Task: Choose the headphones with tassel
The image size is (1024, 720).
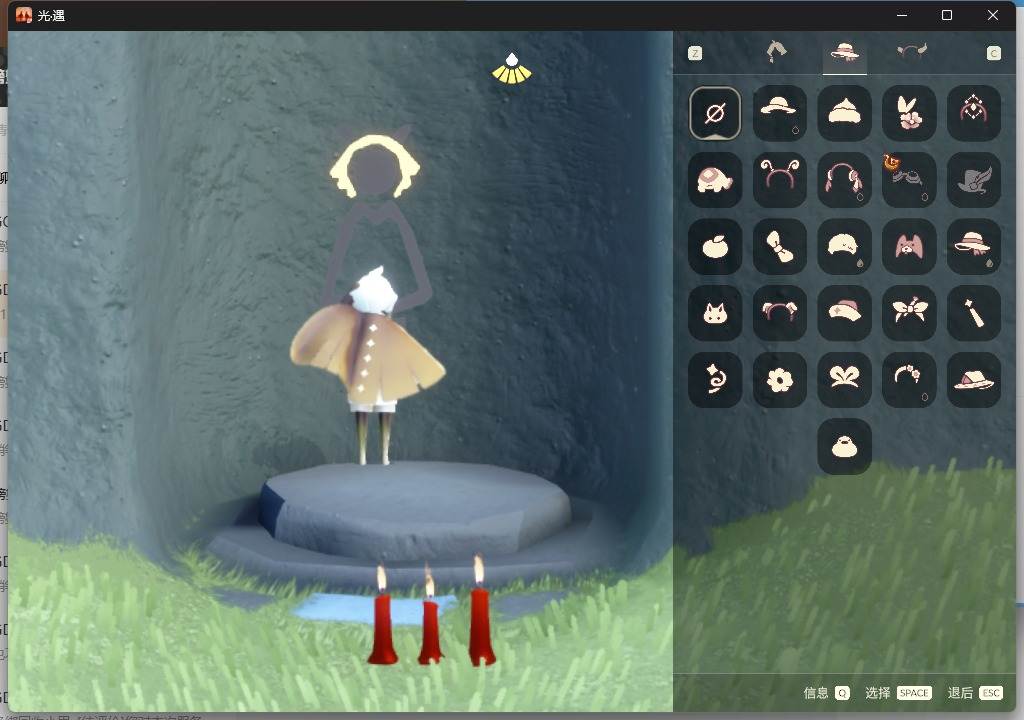Action: click(844, 180)
